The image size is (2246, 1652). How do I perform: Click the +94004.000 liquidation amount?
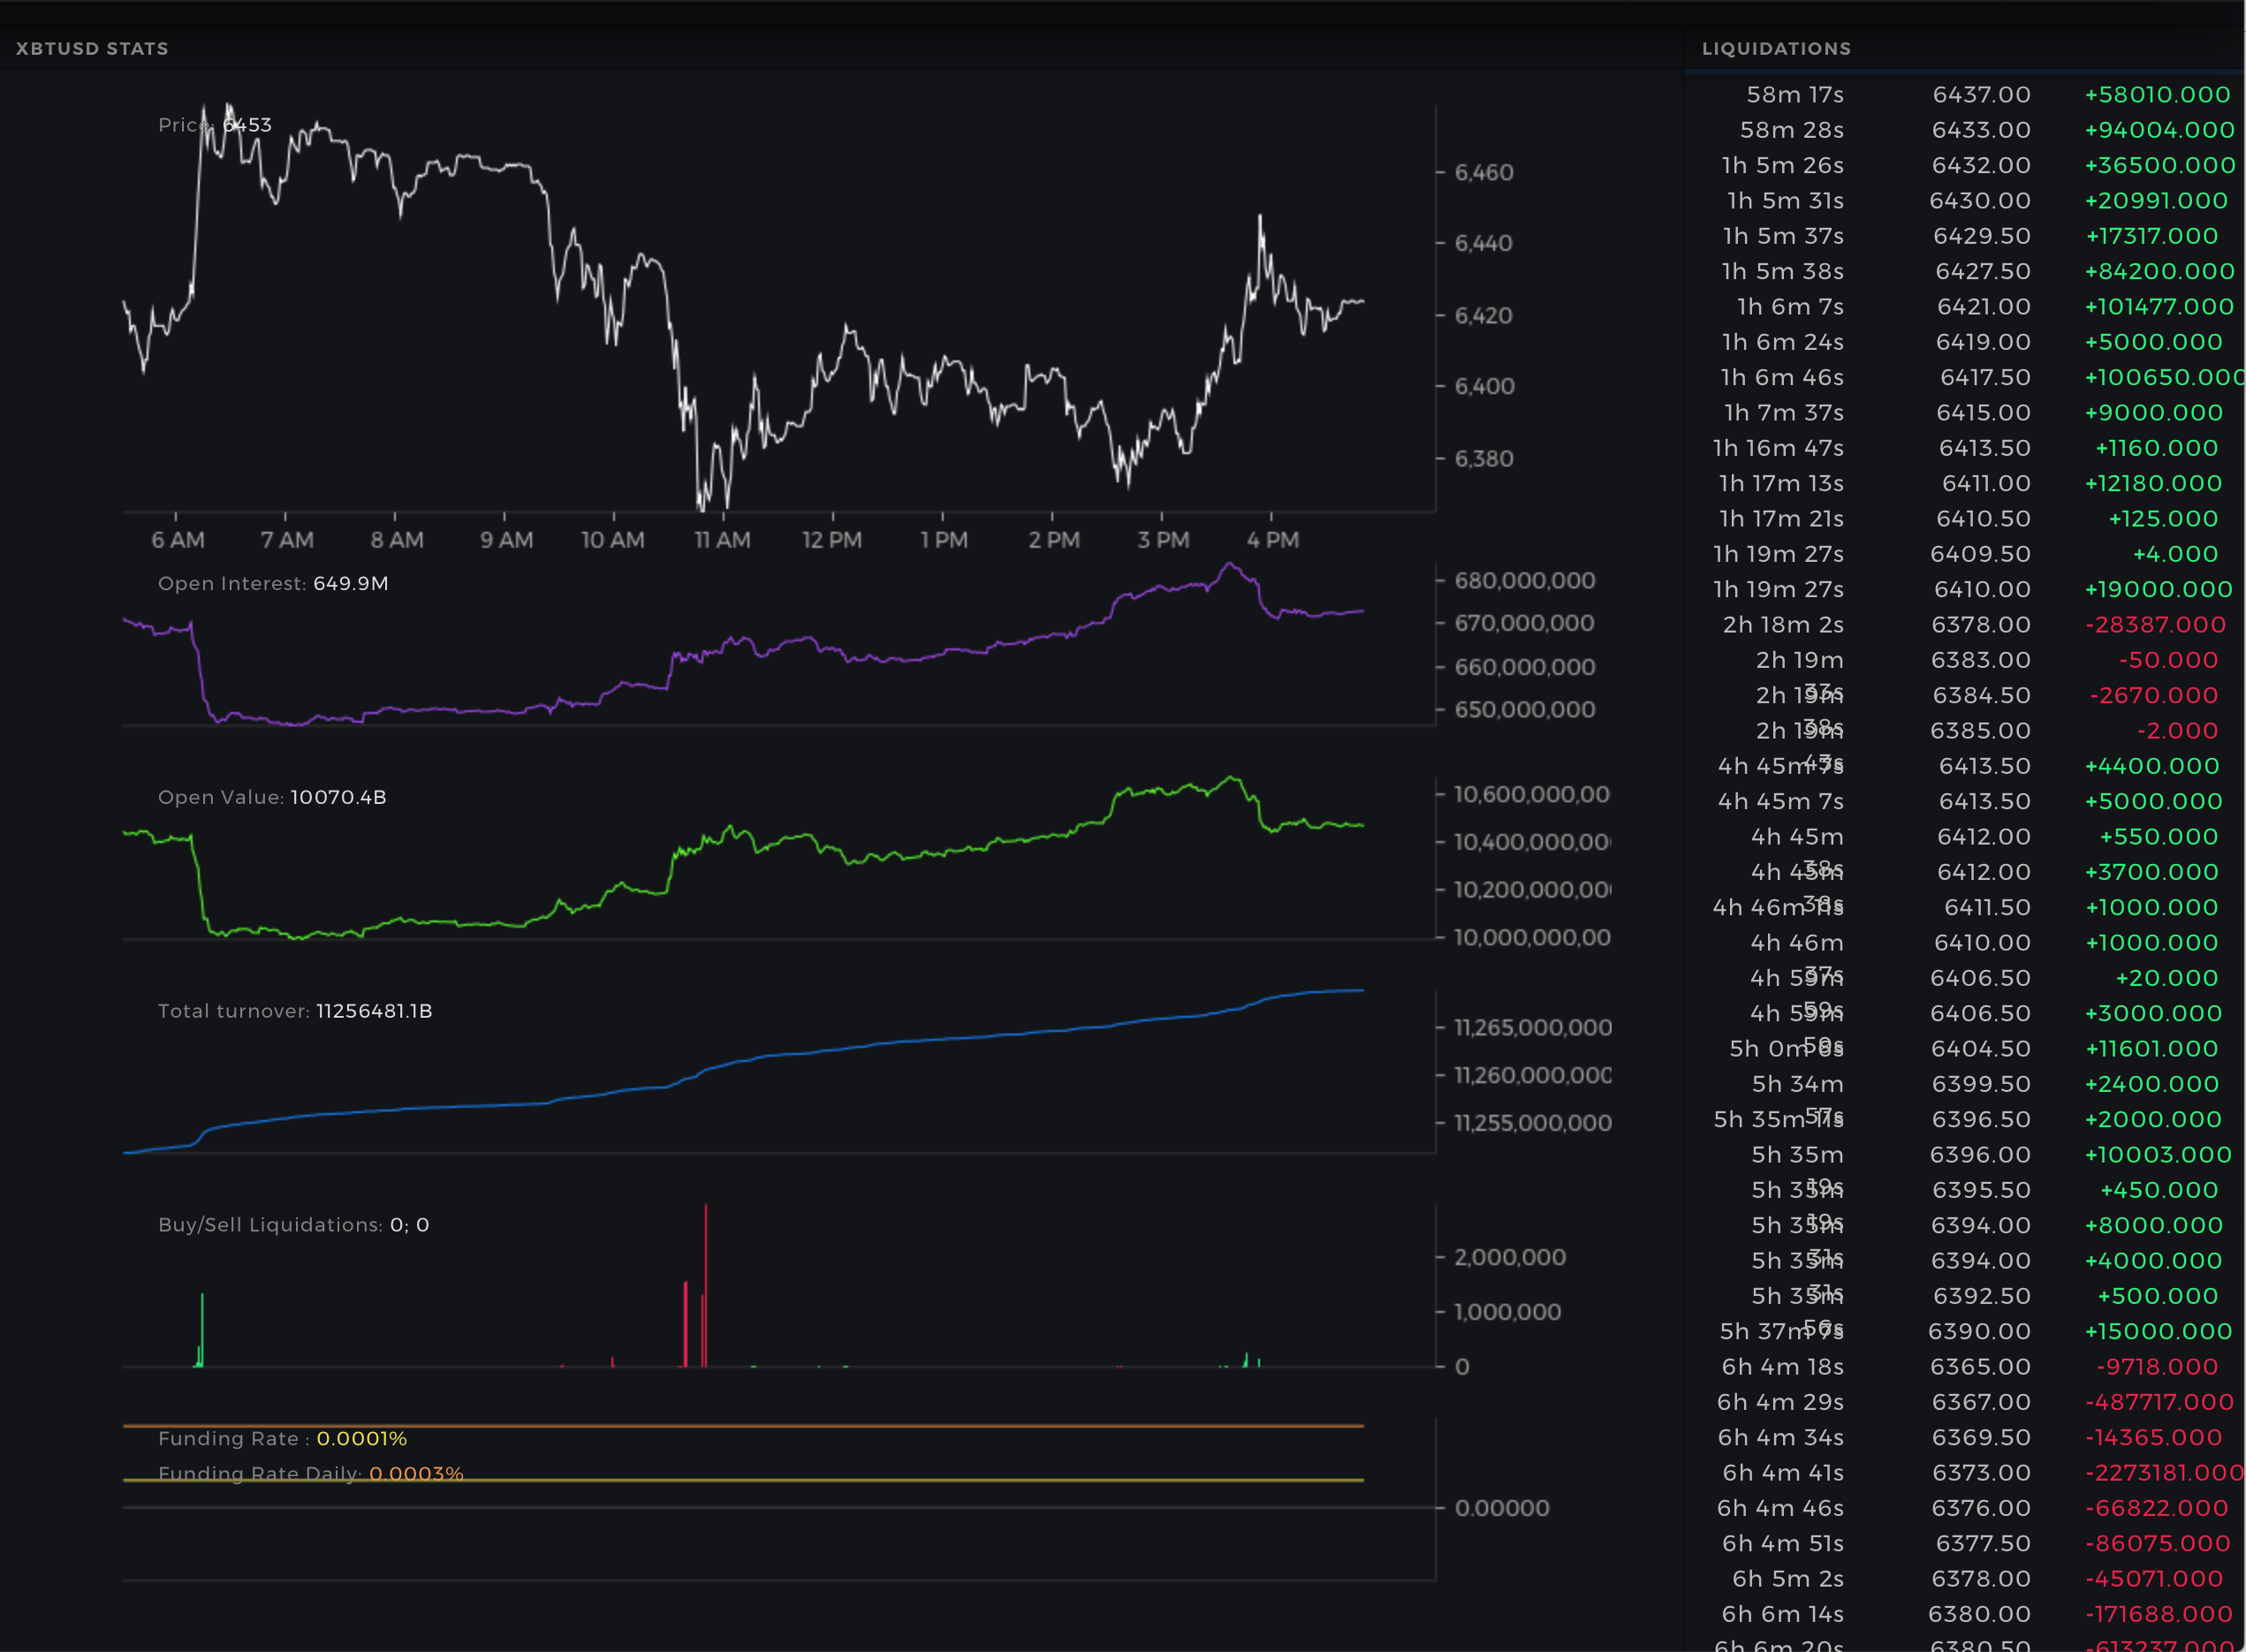[x=2159, y=130]
